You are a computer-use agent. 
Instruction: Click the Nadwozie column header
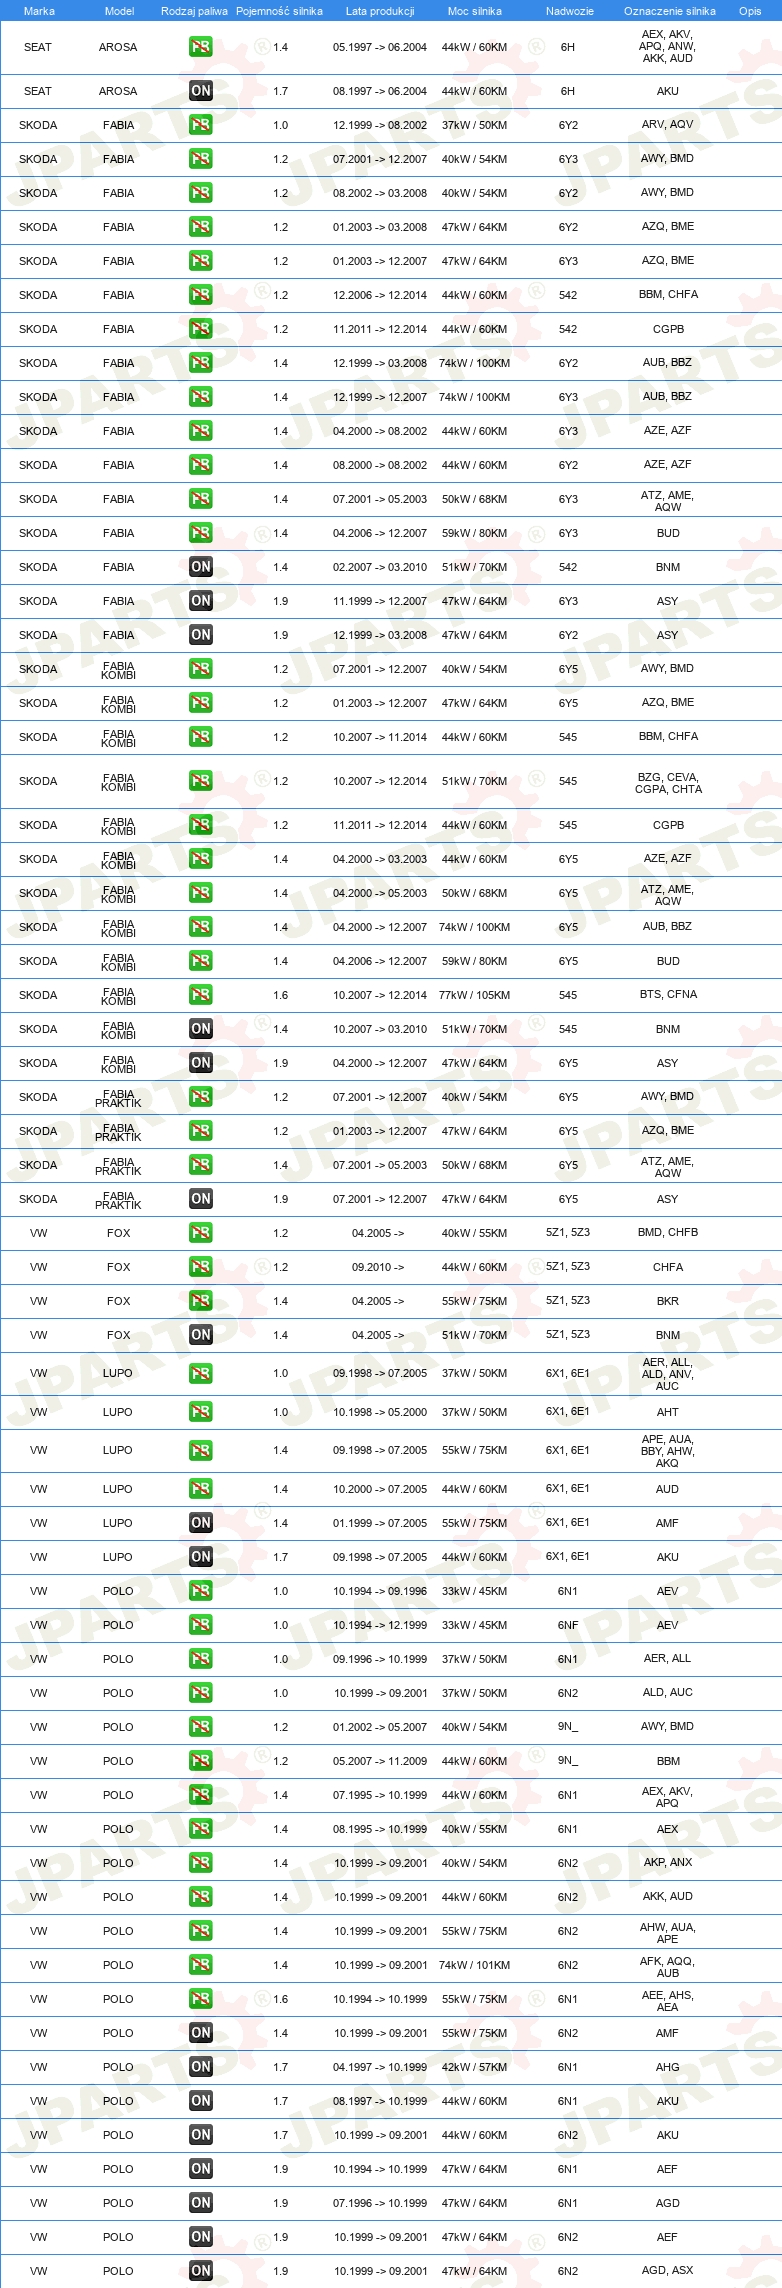(569, 11)
